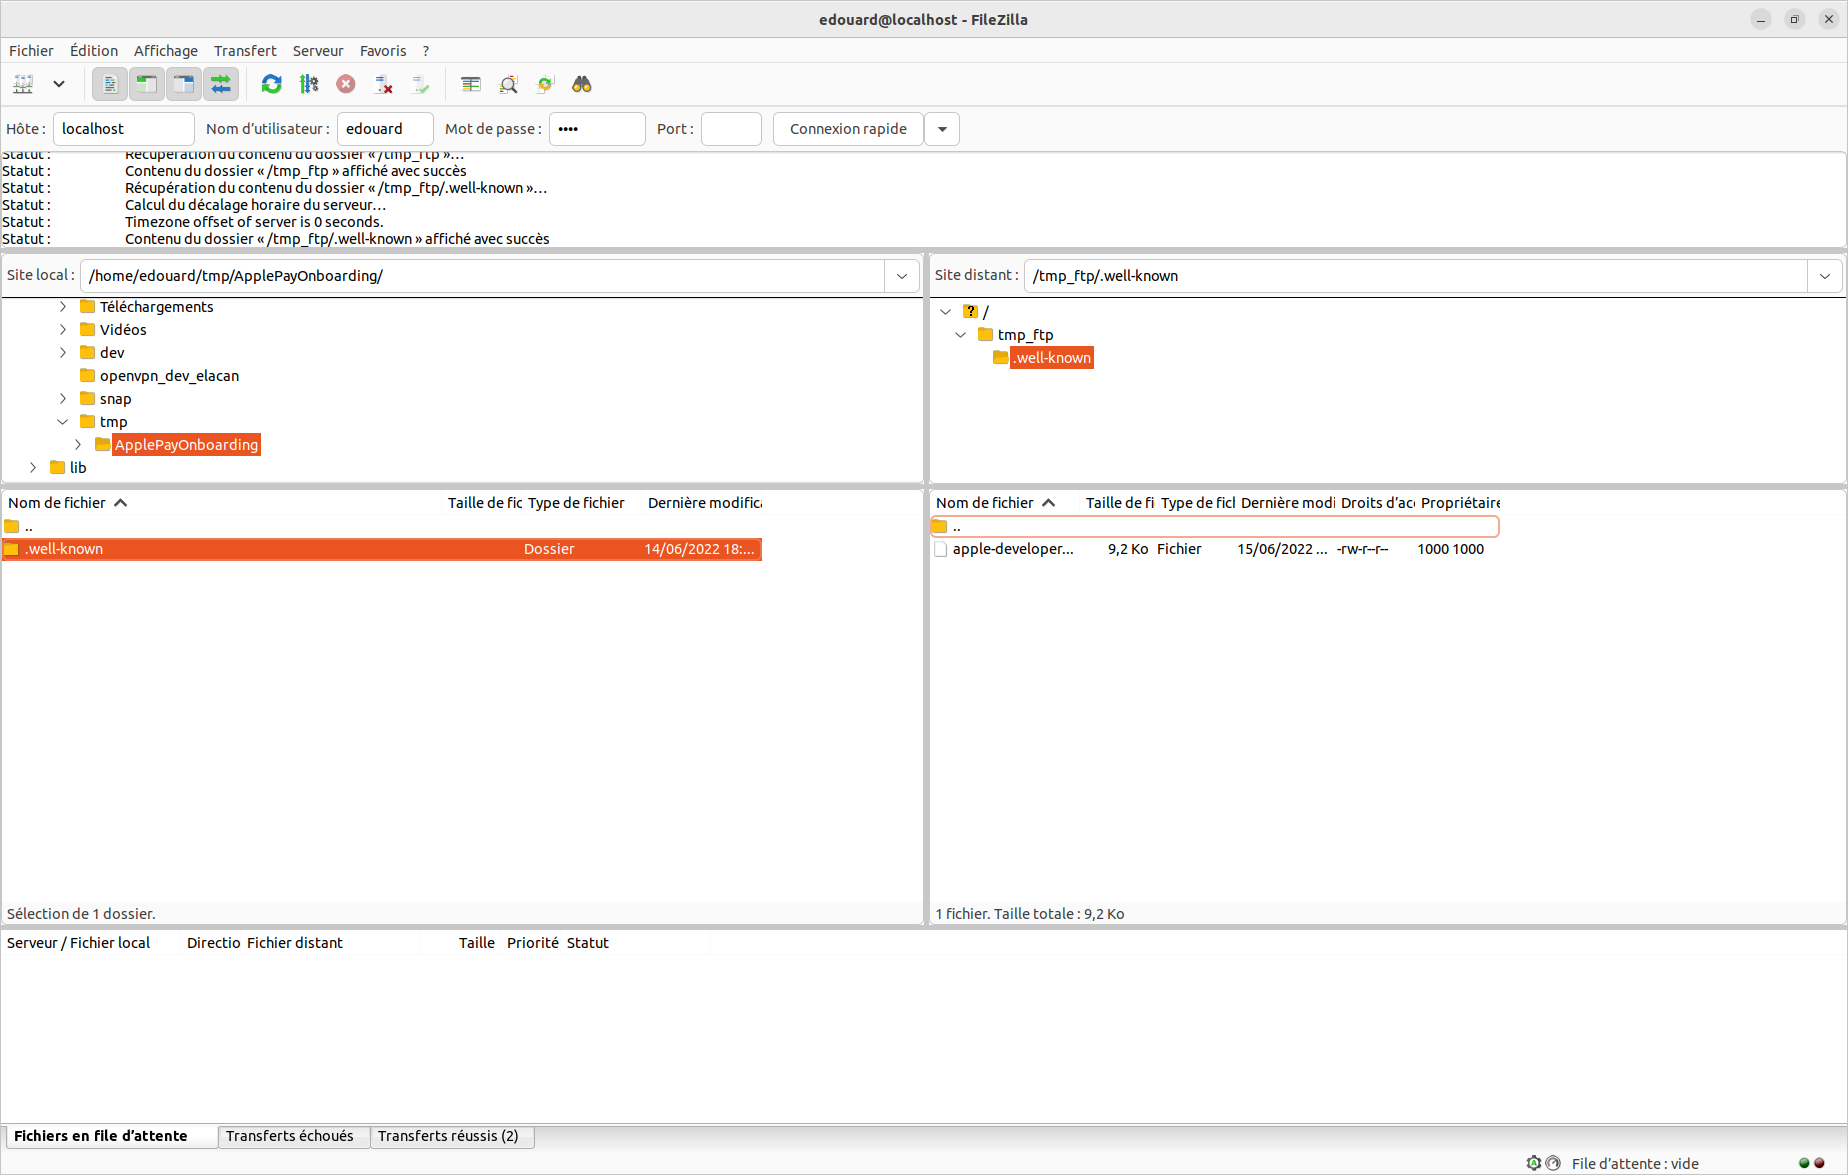
Task: Select openvpn_dev_elacan folder in tree
Action: tap(169, 376)
